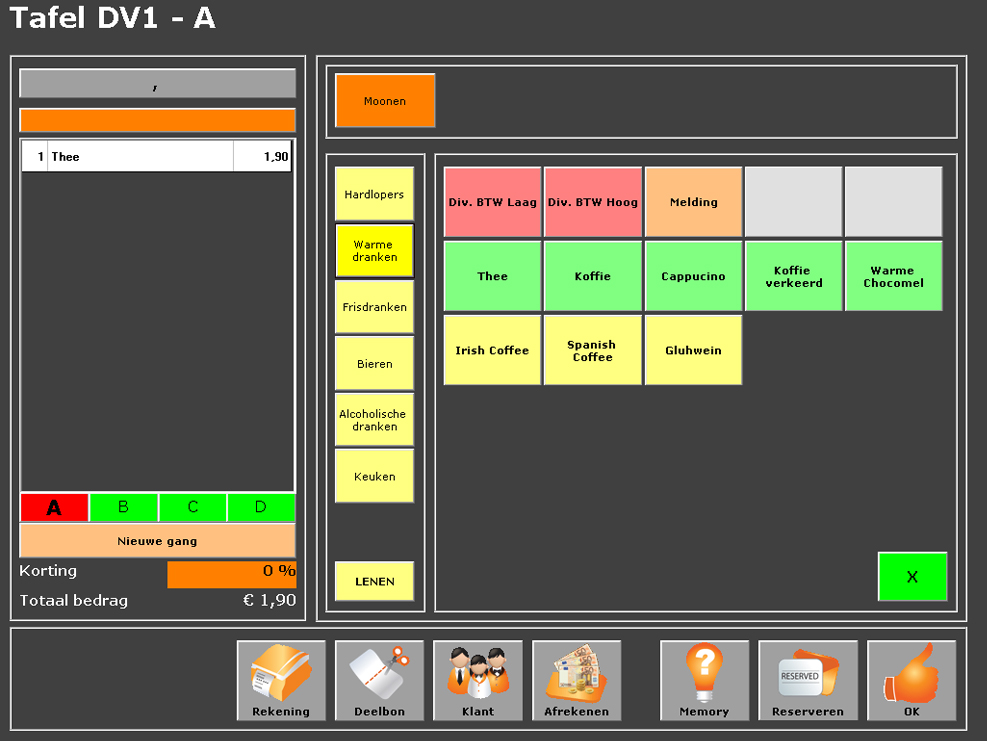
Task: Switch to seat D
Action: click(261, 507)
